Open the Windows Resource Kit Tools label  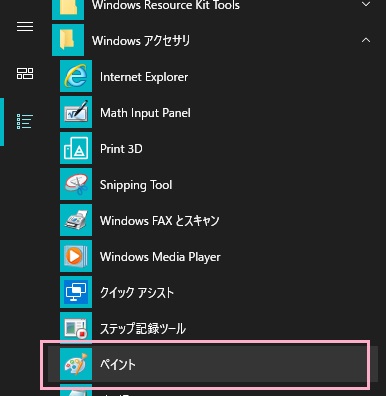(x=166, y=5)
